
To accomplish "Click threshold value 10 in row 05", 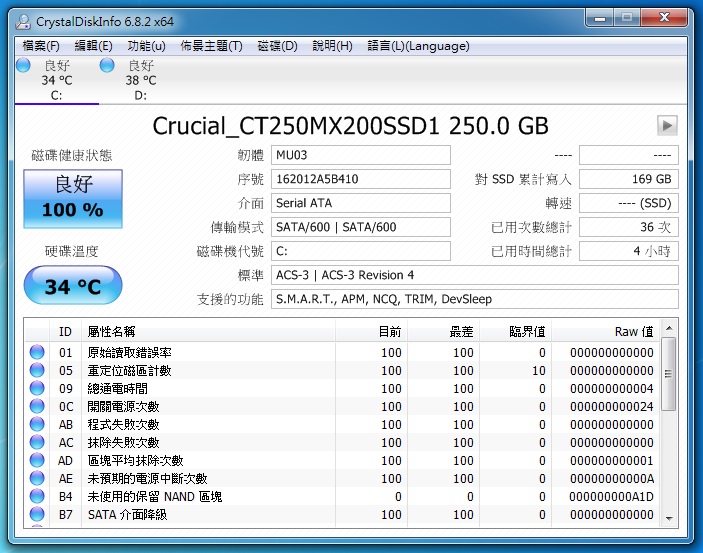I will [x=538, y=370].
